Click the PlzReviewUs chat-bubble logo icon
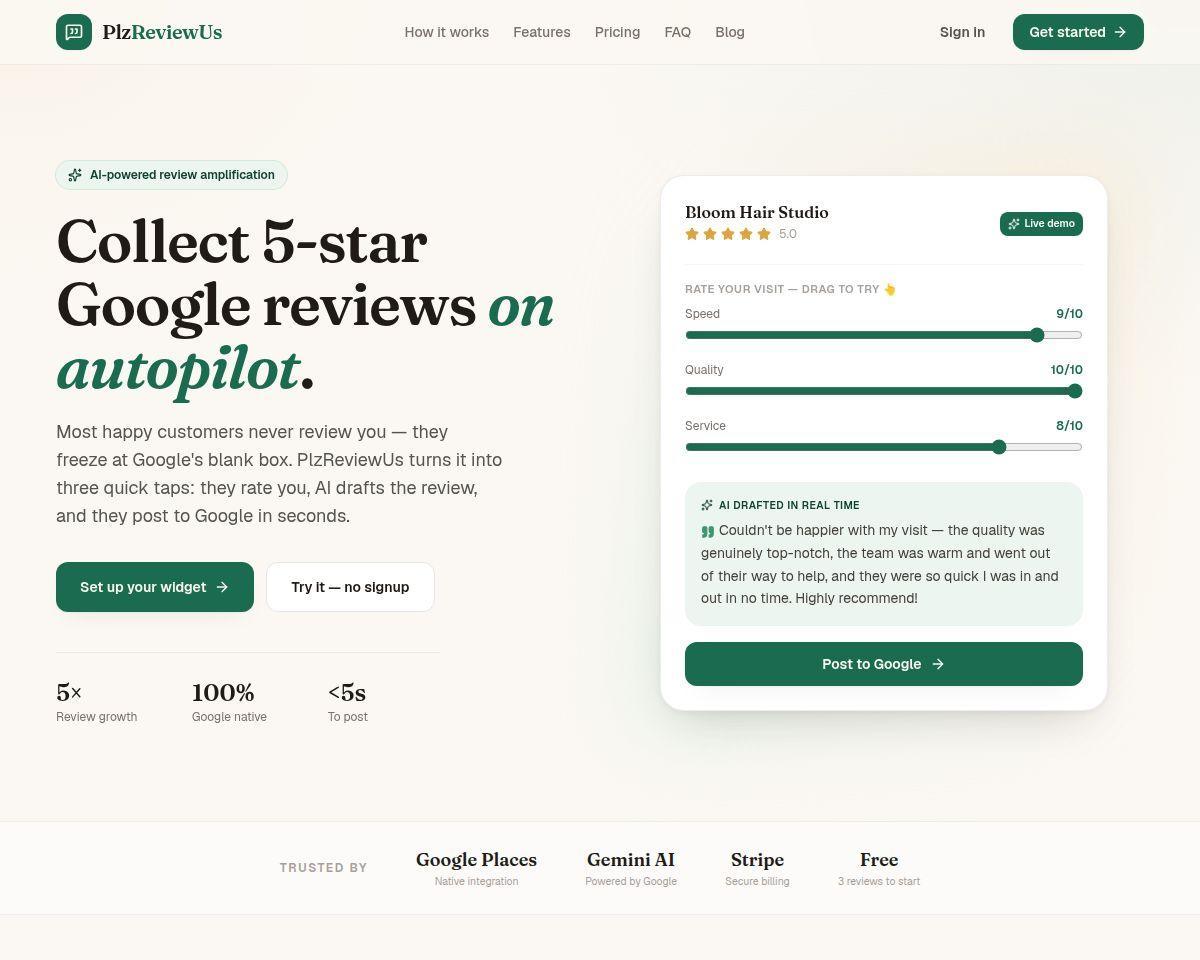Viewport: 1200px width, 960px height. (74, 32)
